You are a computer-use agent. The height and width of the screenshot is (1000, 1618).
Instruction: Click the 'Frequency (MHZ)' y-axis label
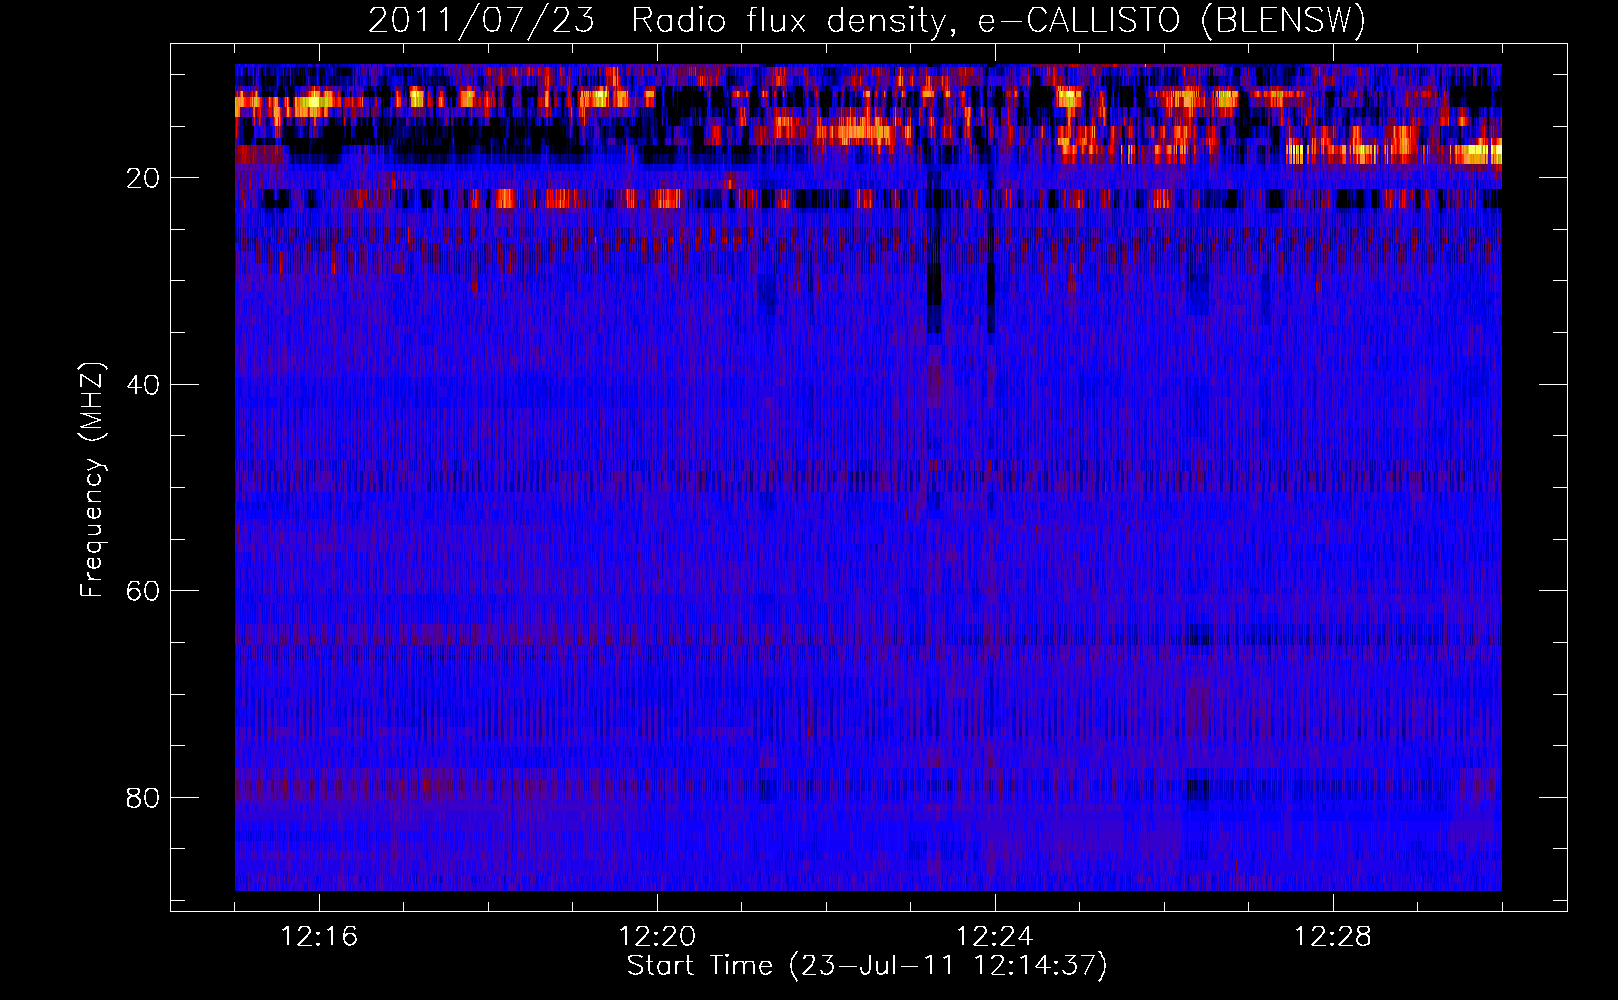(92, 480)
